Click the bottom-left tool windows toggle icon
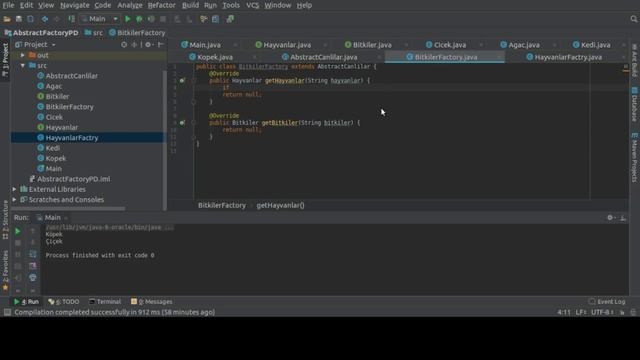 coord(7,312)
